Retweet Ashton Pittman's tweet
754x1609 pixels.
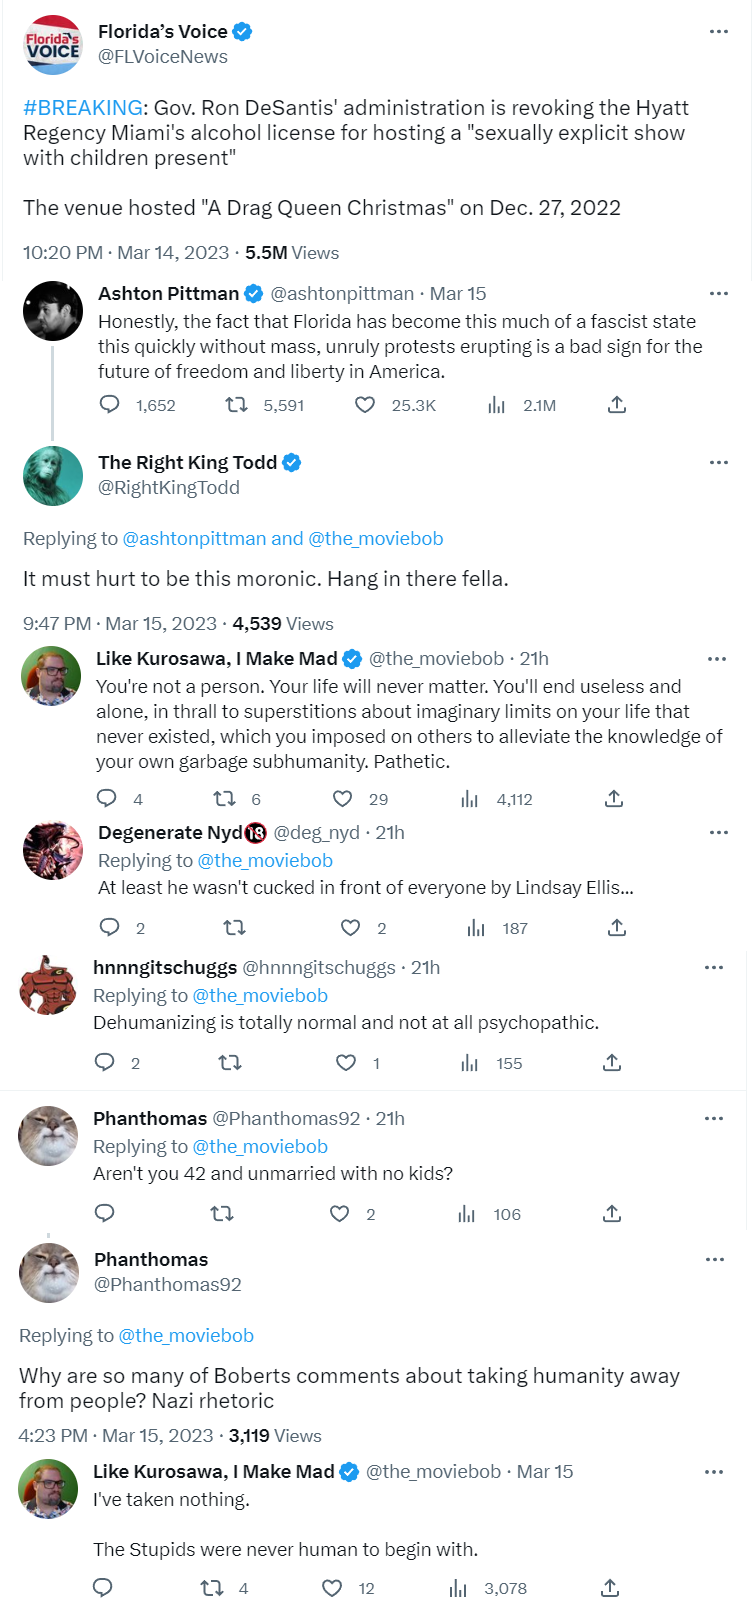pyautogui.click(x=237, y=405)
